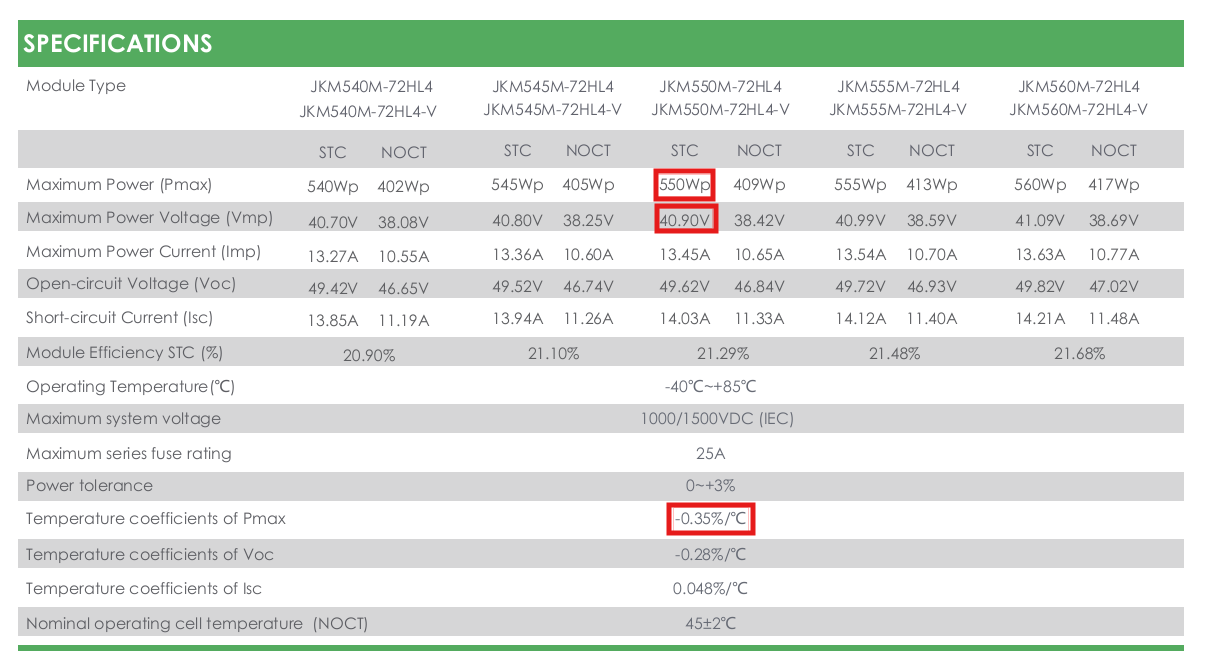Select the 21.68% module efficiency value
The image size is (1205, 661).
1078,354
